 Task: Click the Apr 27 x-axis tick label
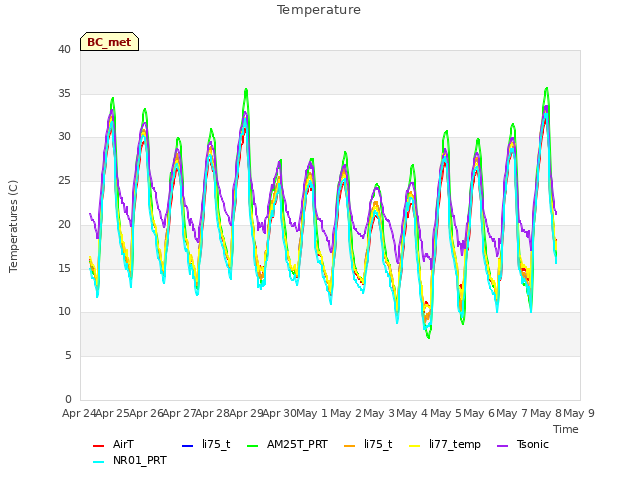click(179, 413)
